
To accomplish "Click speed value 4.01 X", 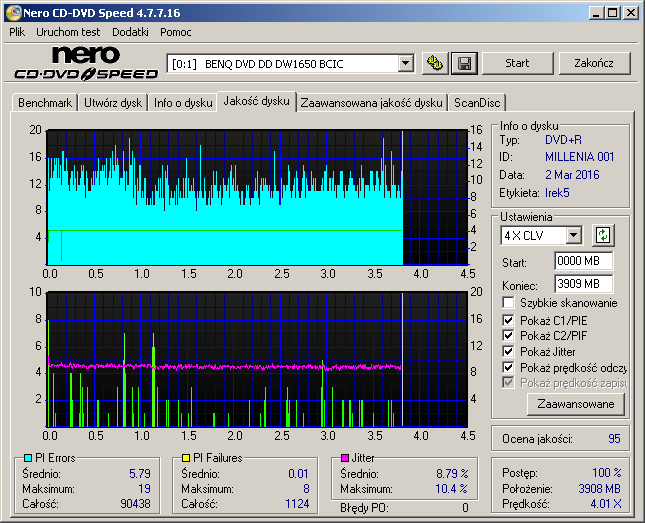I will point(606,504).
